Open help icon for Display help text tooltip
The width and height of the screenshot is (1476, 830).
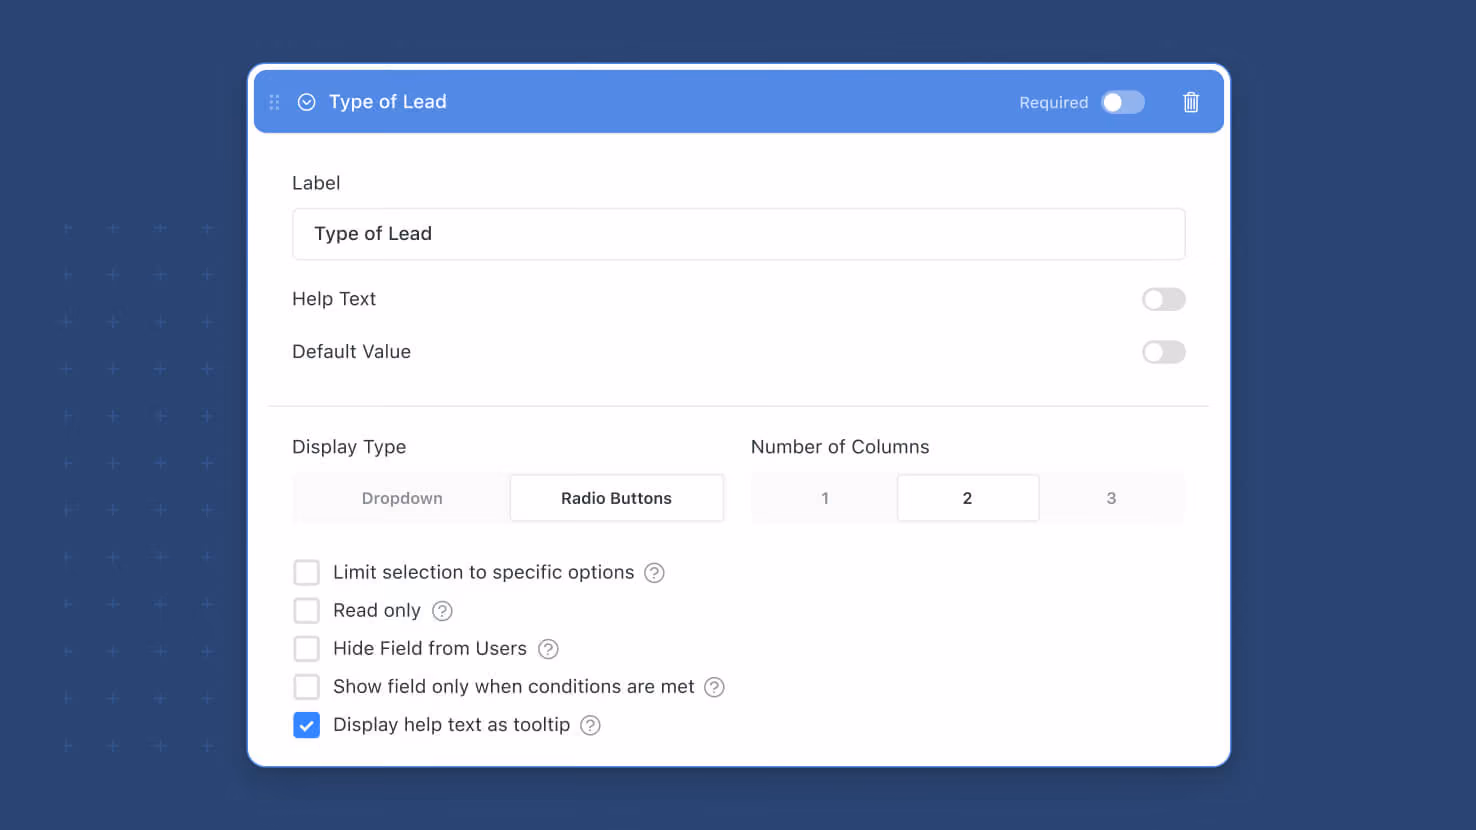(x=590, y=725)
